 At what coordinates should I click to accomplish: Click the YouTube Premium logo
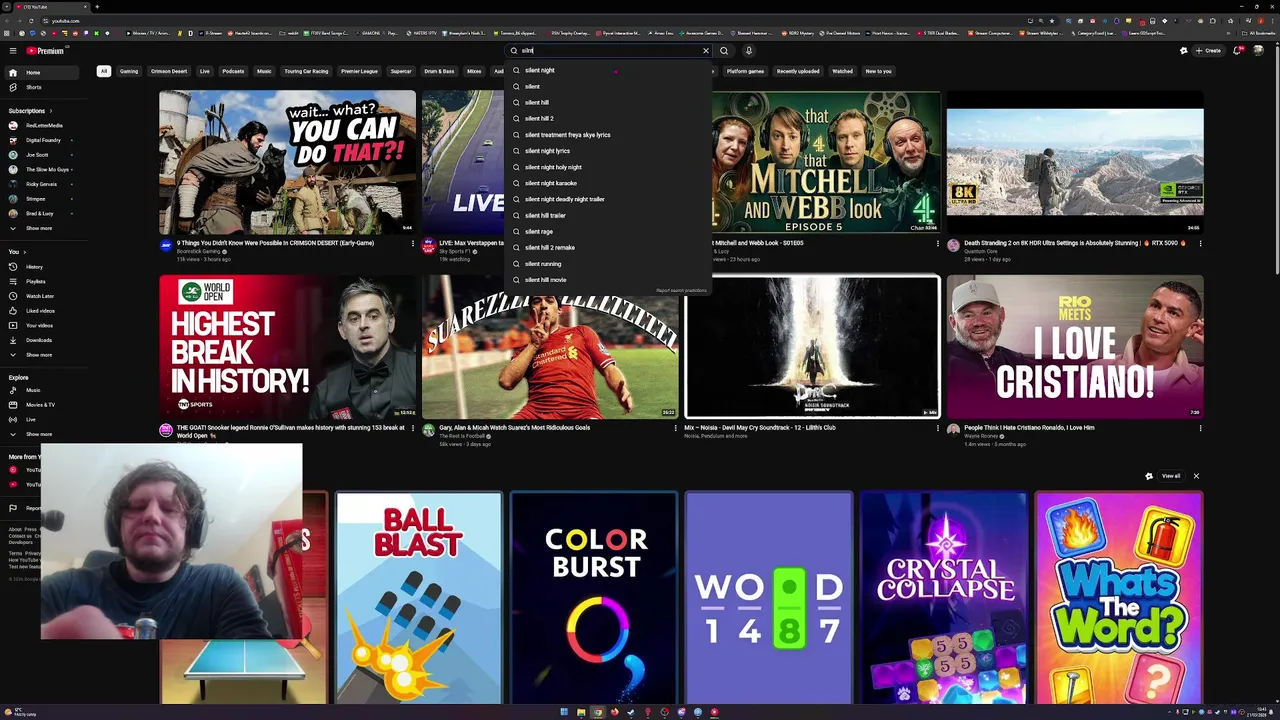[x=45, y=50]
